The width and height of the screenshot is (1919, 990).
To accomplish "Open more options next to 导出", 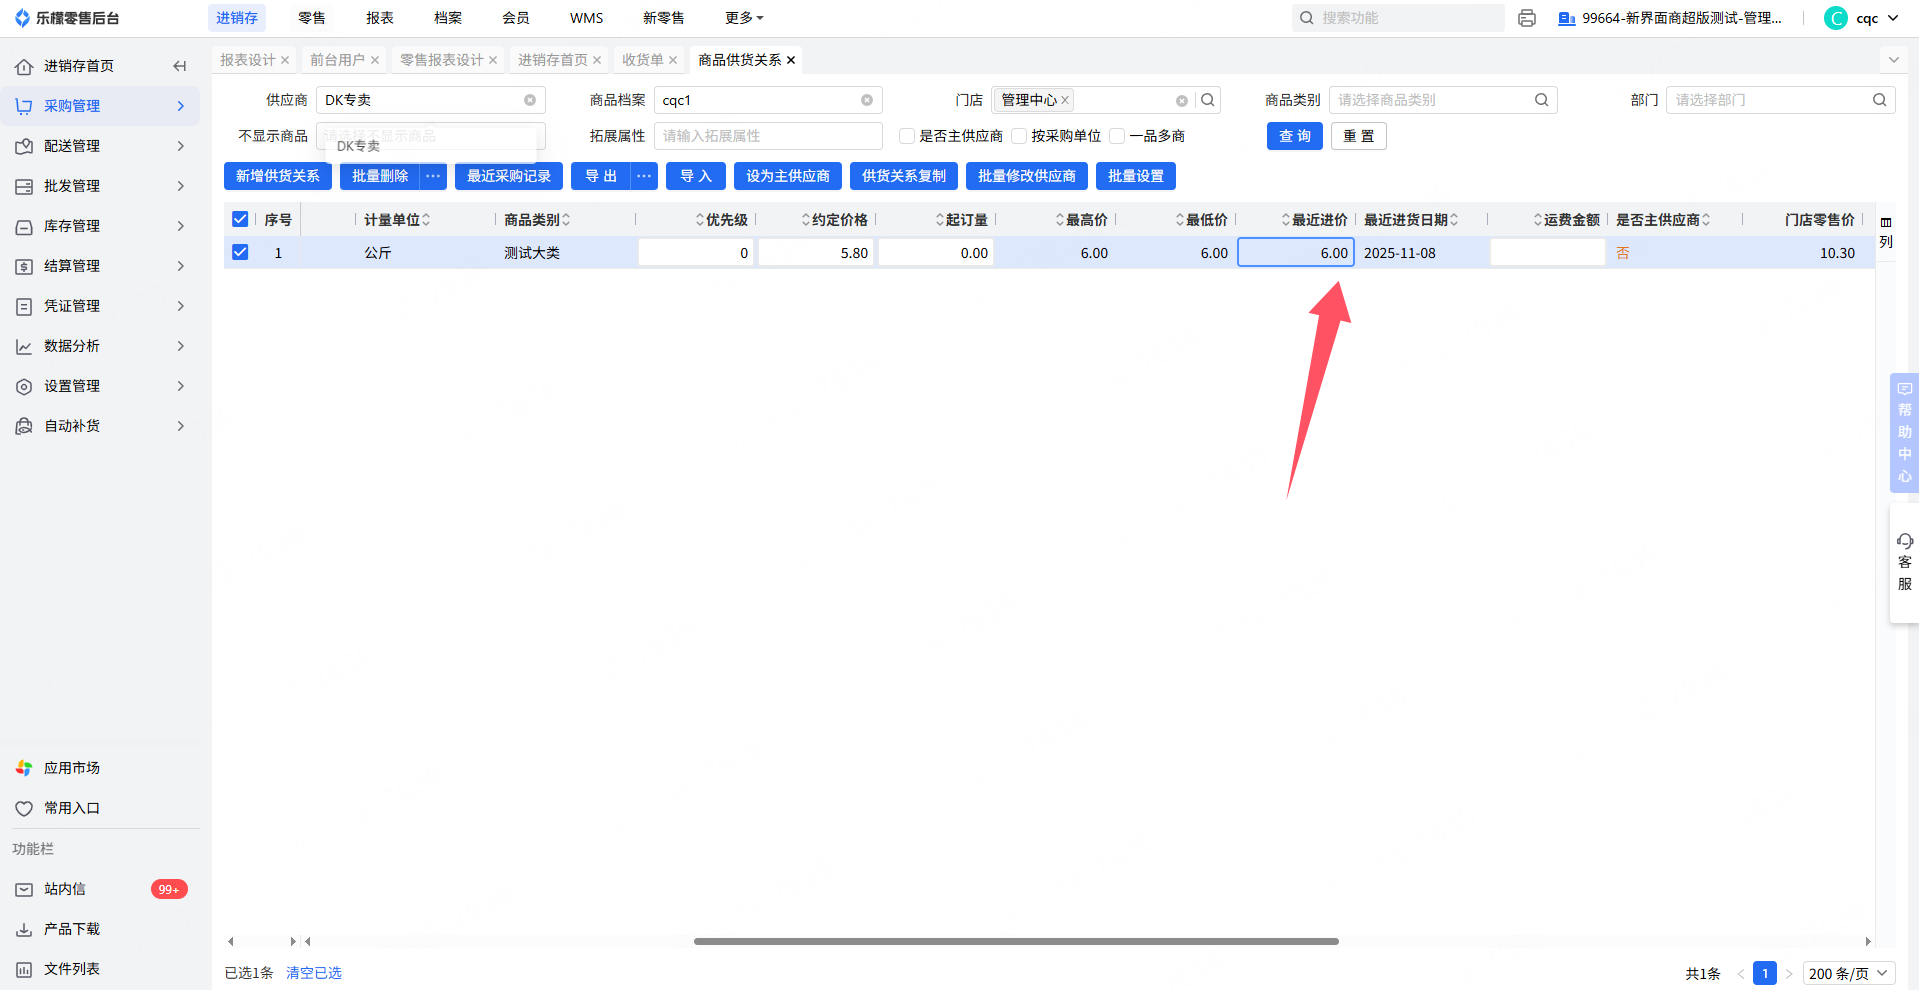I will pos(644,176).
